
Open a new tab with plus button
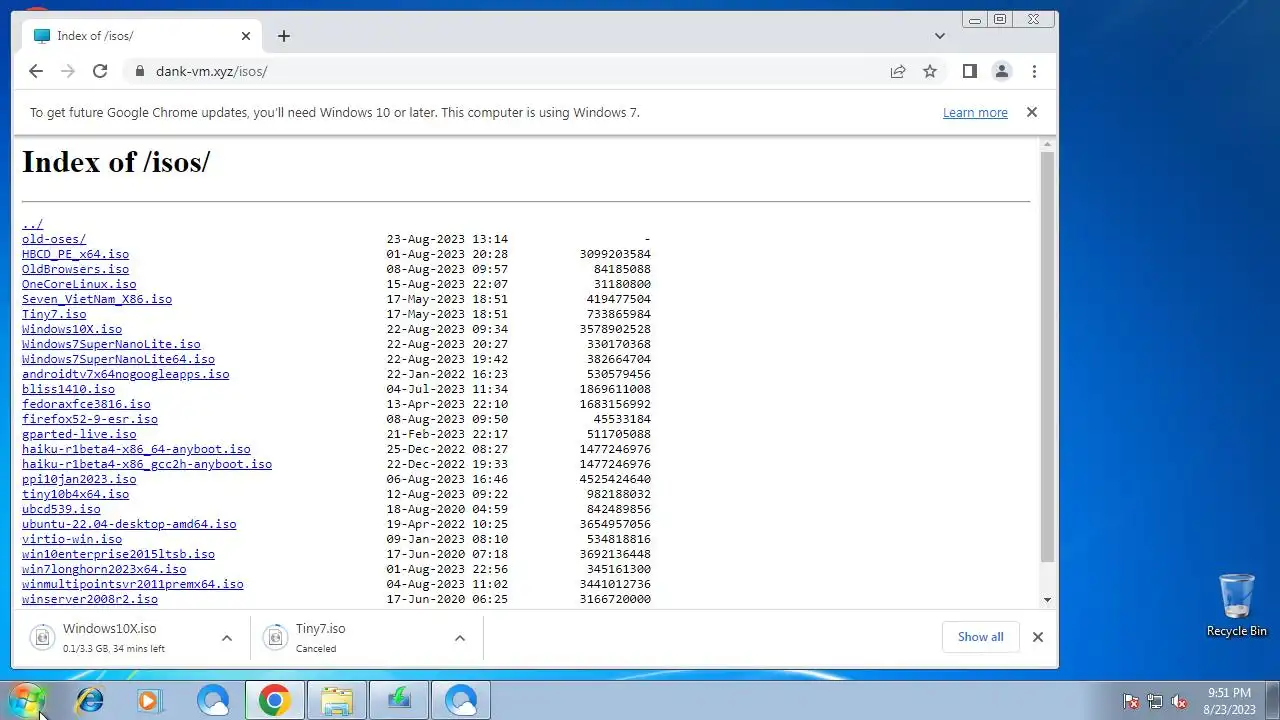pyautogui.click(x=284, y=36)
